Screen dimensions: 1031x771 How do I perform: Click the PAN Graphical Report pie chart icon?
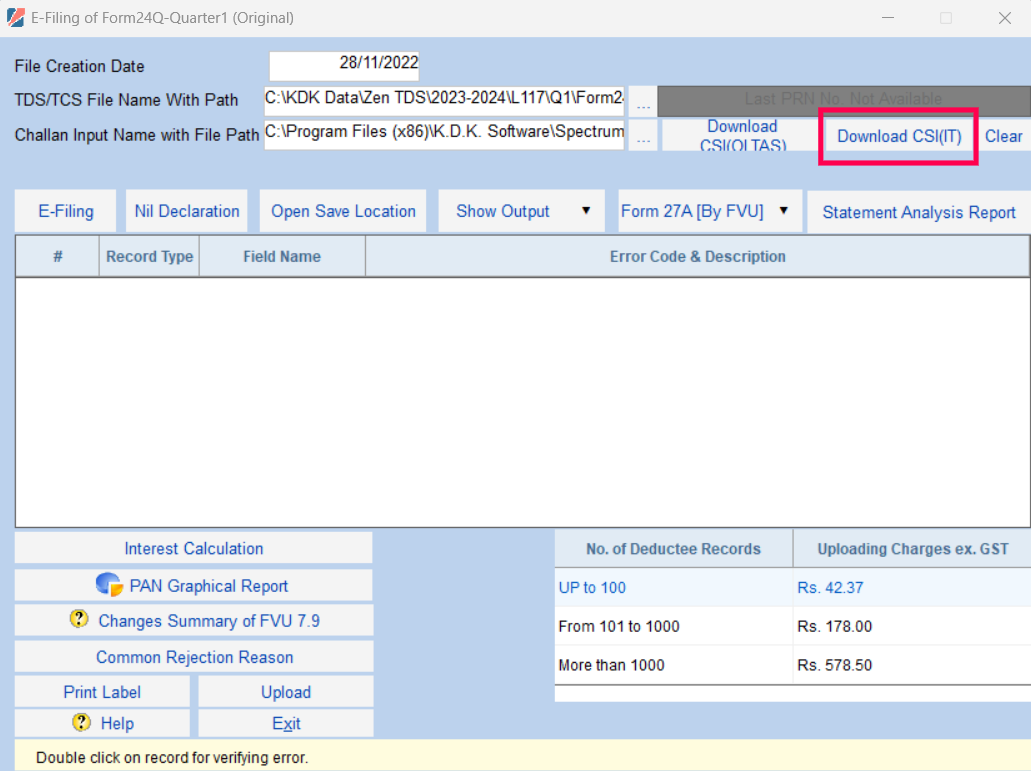[x=109, y=584]
